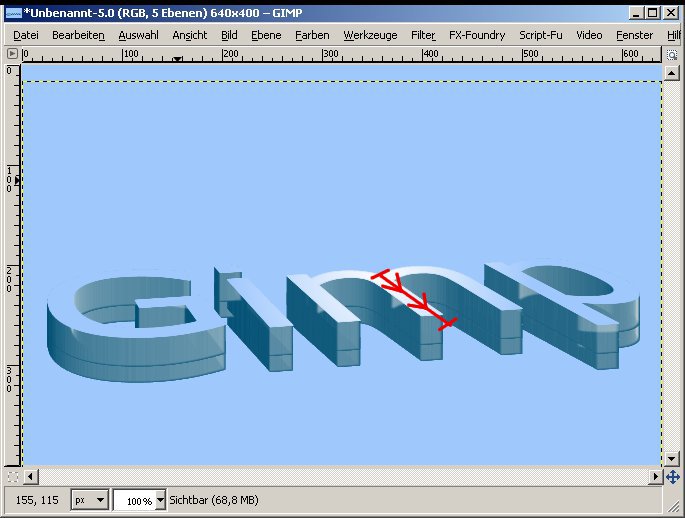Viewport: 685px width, 518px height.
Task: Minimize the GIMP window
Action: 636,13
